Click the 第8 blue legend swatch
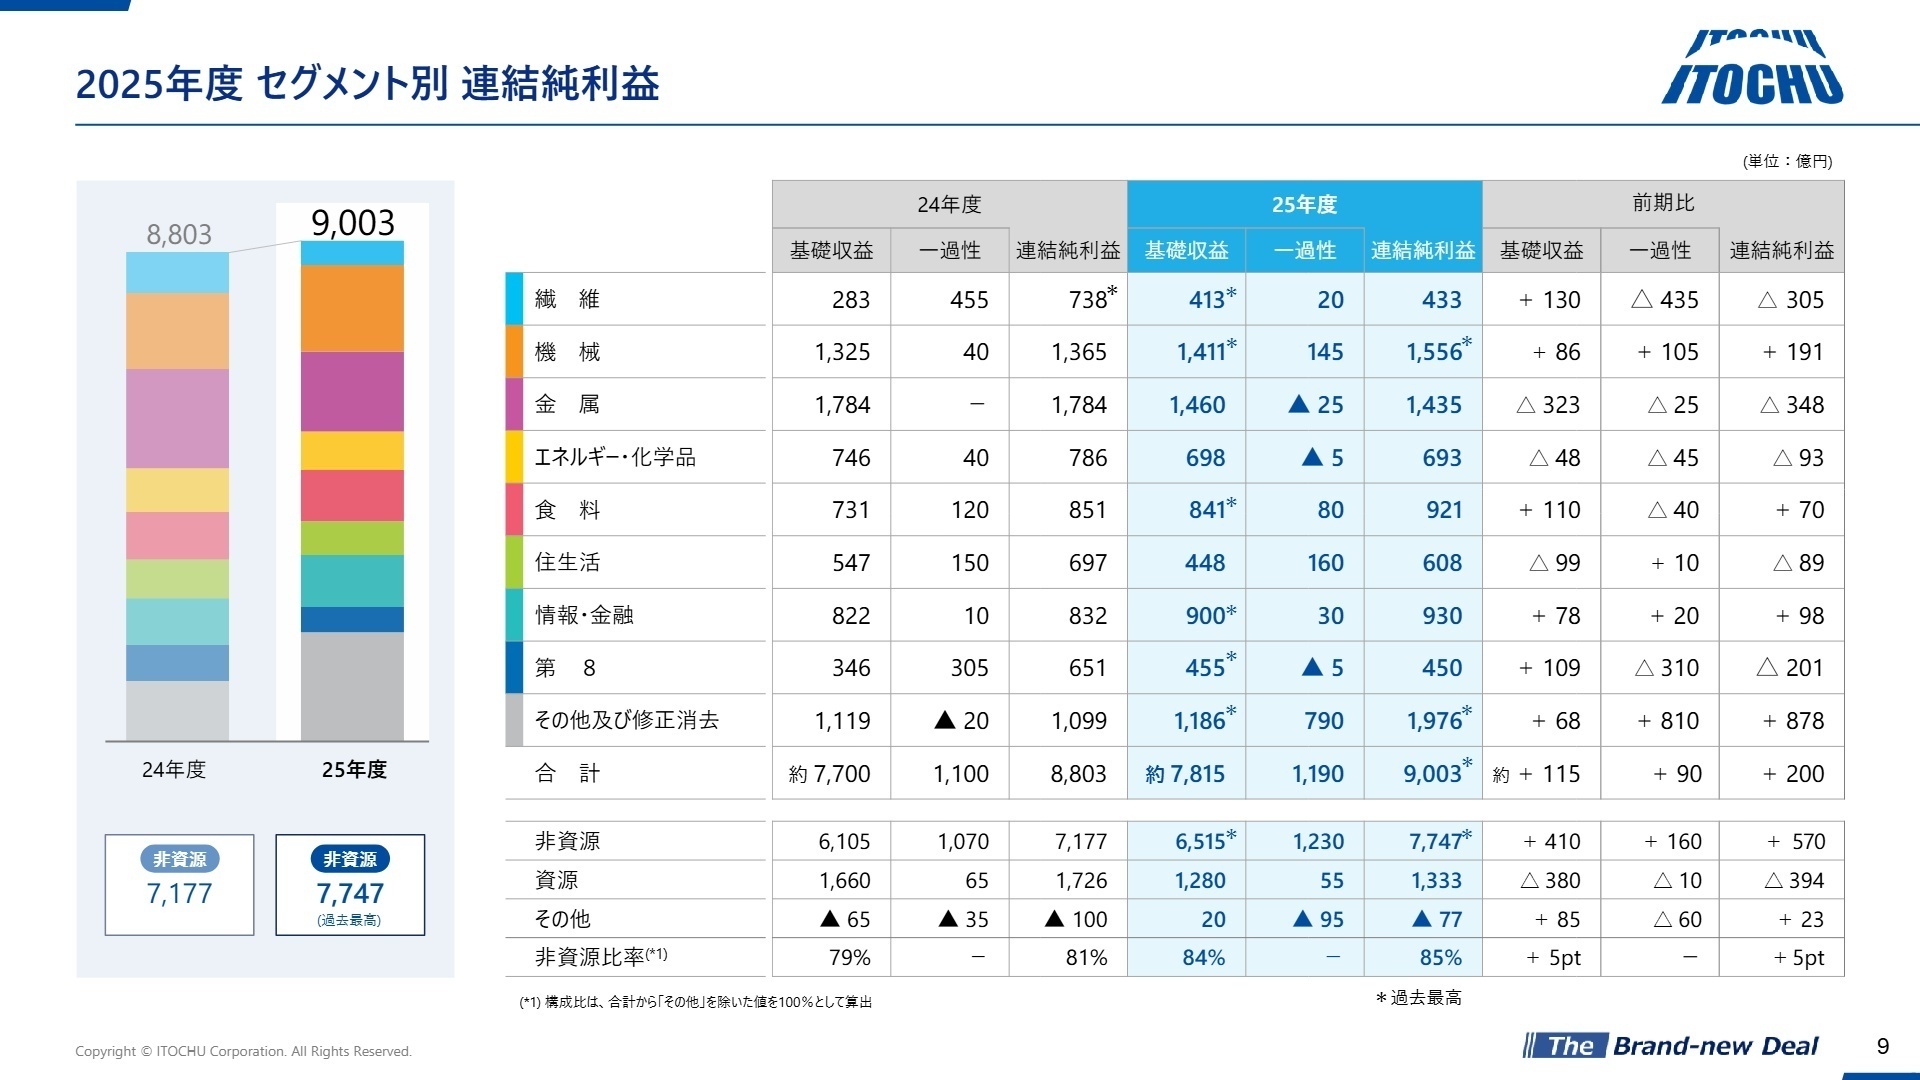The height and width of the screenshot is (1080, 1920). click(514, 667)
